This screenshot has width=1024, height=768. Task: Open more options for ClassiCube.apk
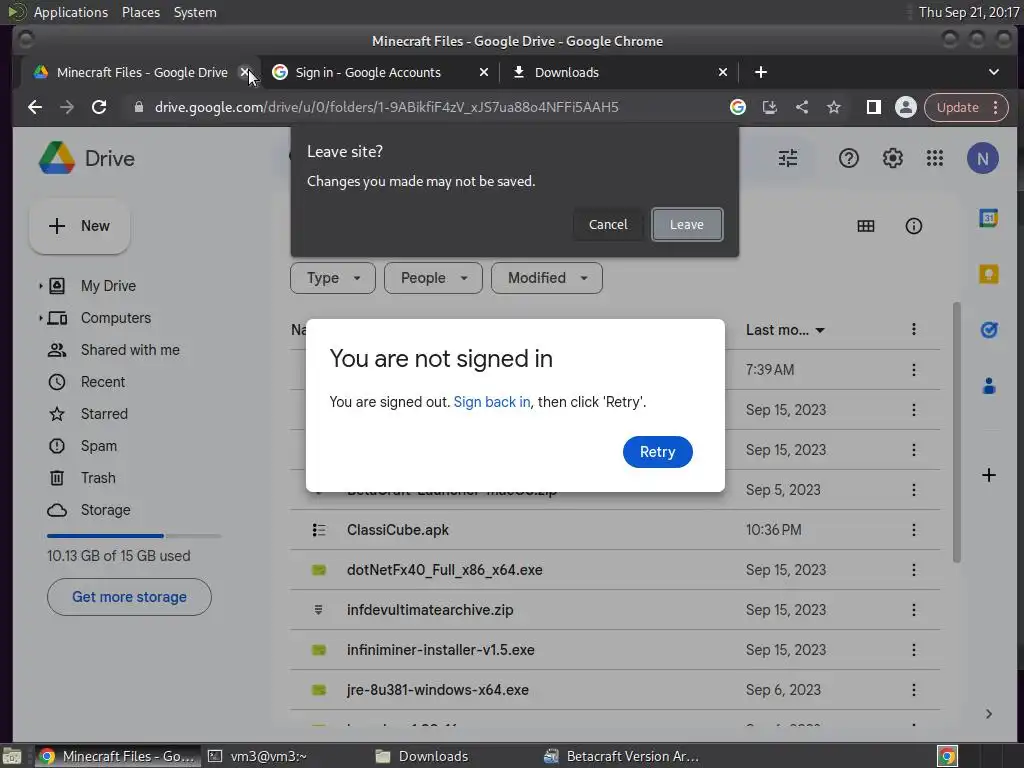click(913, 530)
